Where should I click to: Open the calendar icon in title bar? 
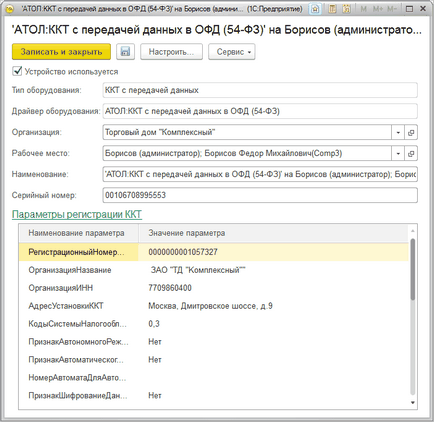coord(347,9)
